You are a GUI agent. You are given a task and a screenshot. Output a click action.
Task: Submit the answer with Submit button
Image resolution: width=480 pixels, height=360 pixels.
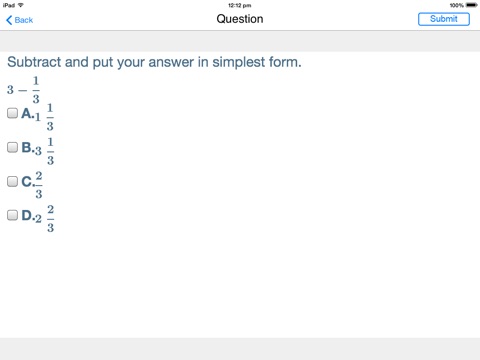click(444, 19)
